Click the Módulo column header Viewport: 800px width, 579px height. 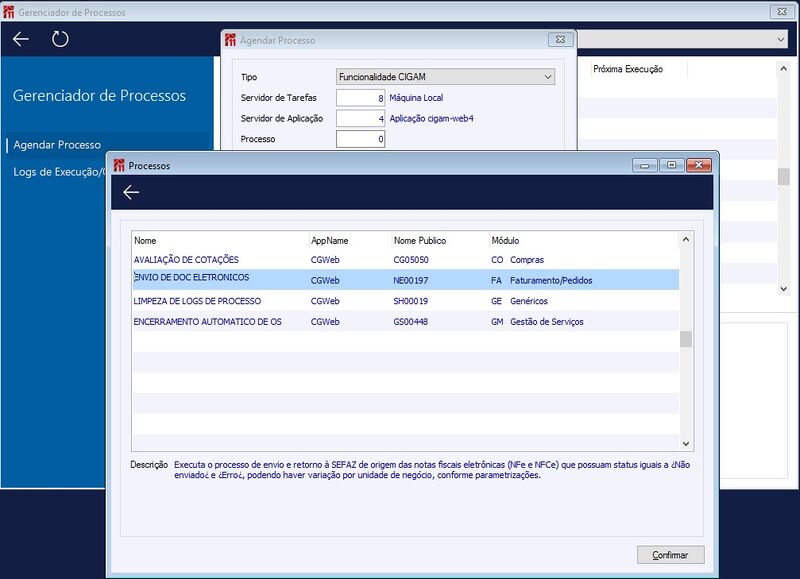pos(584,240)
